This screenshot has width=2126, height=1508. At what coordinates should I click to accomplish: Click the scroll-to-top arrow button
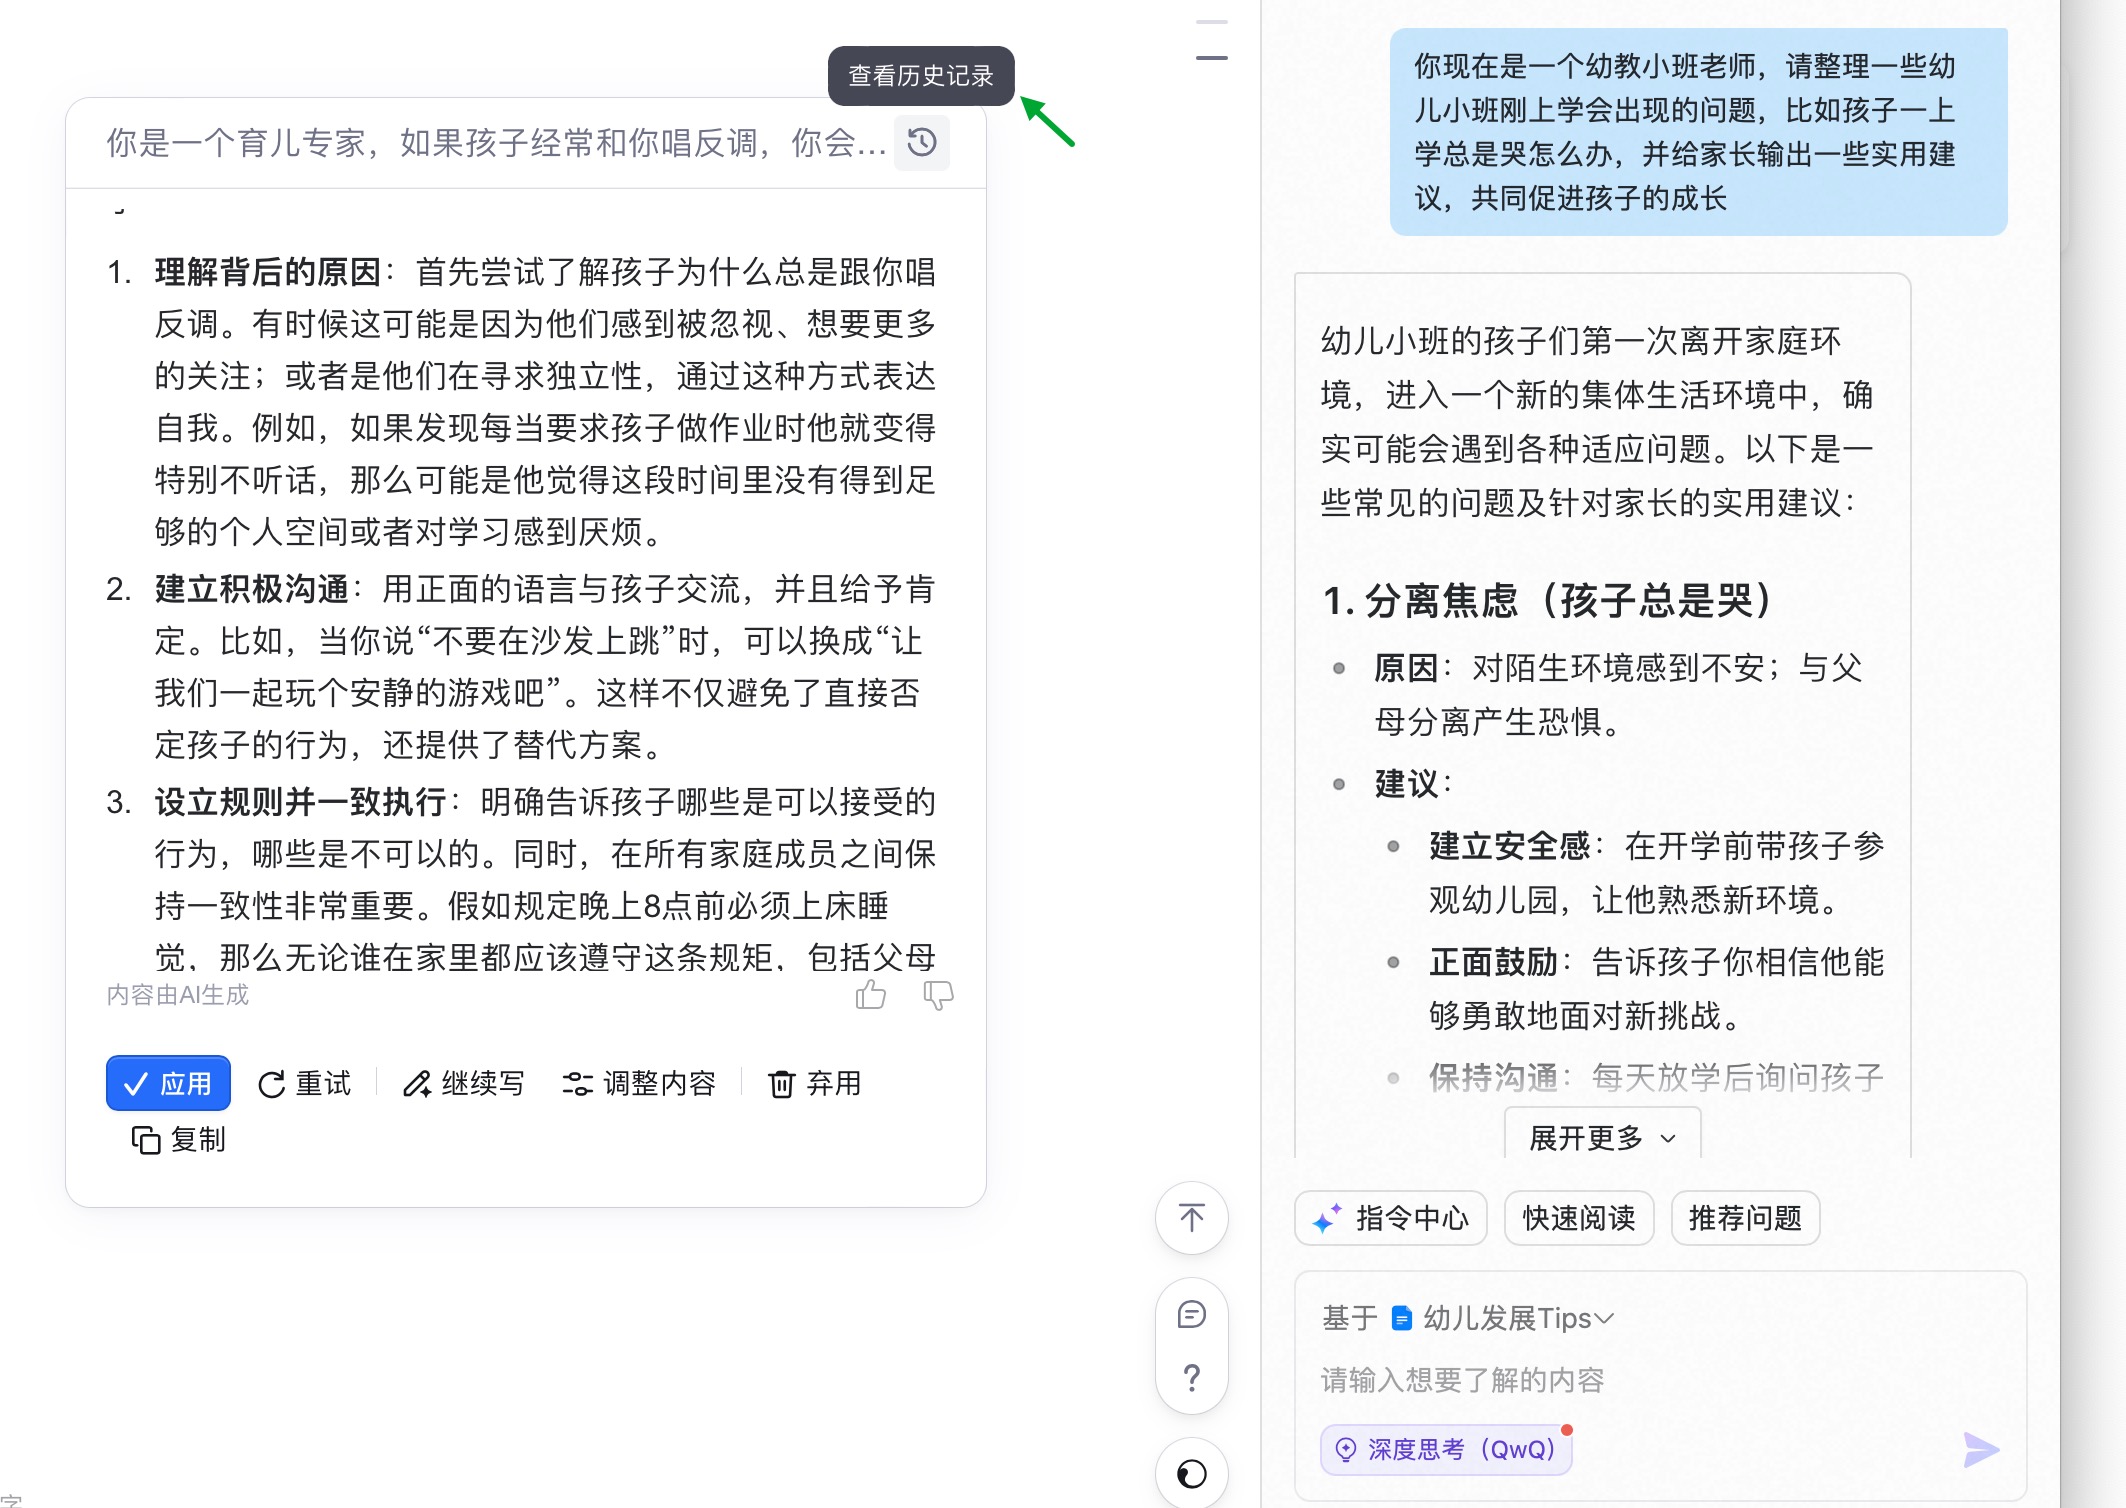tap(1191, 1218)
